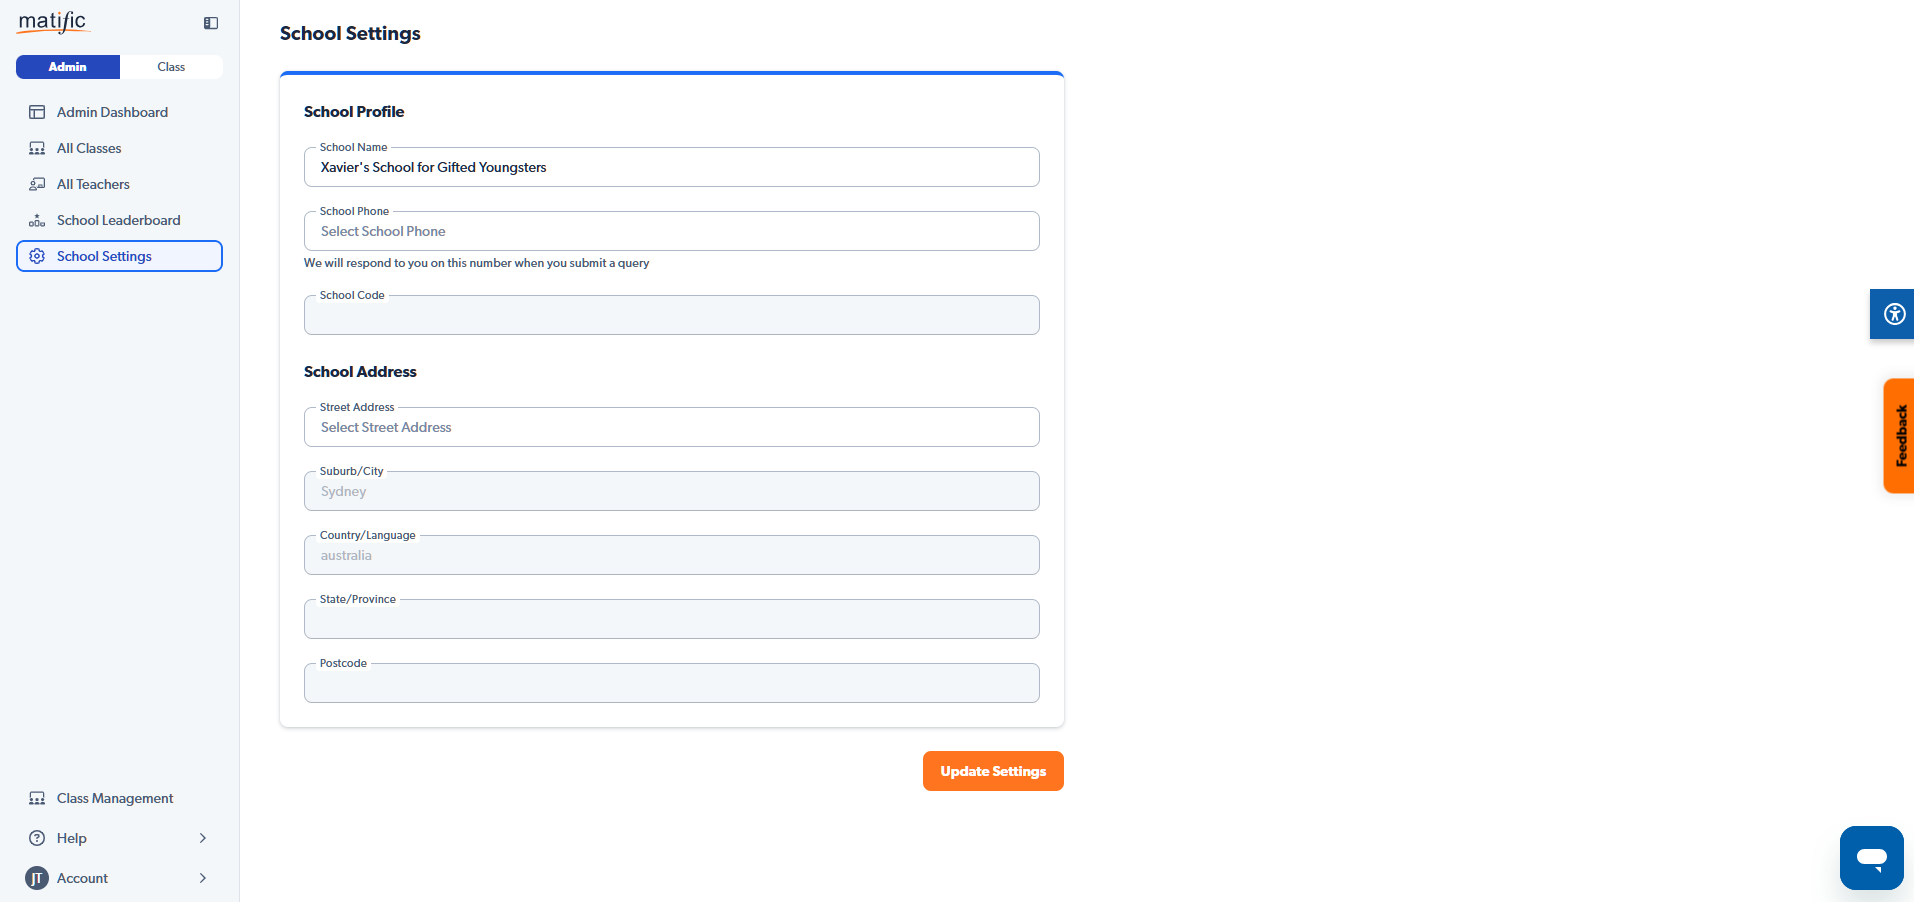Click the Account avatar icon

tap(37, 878)
